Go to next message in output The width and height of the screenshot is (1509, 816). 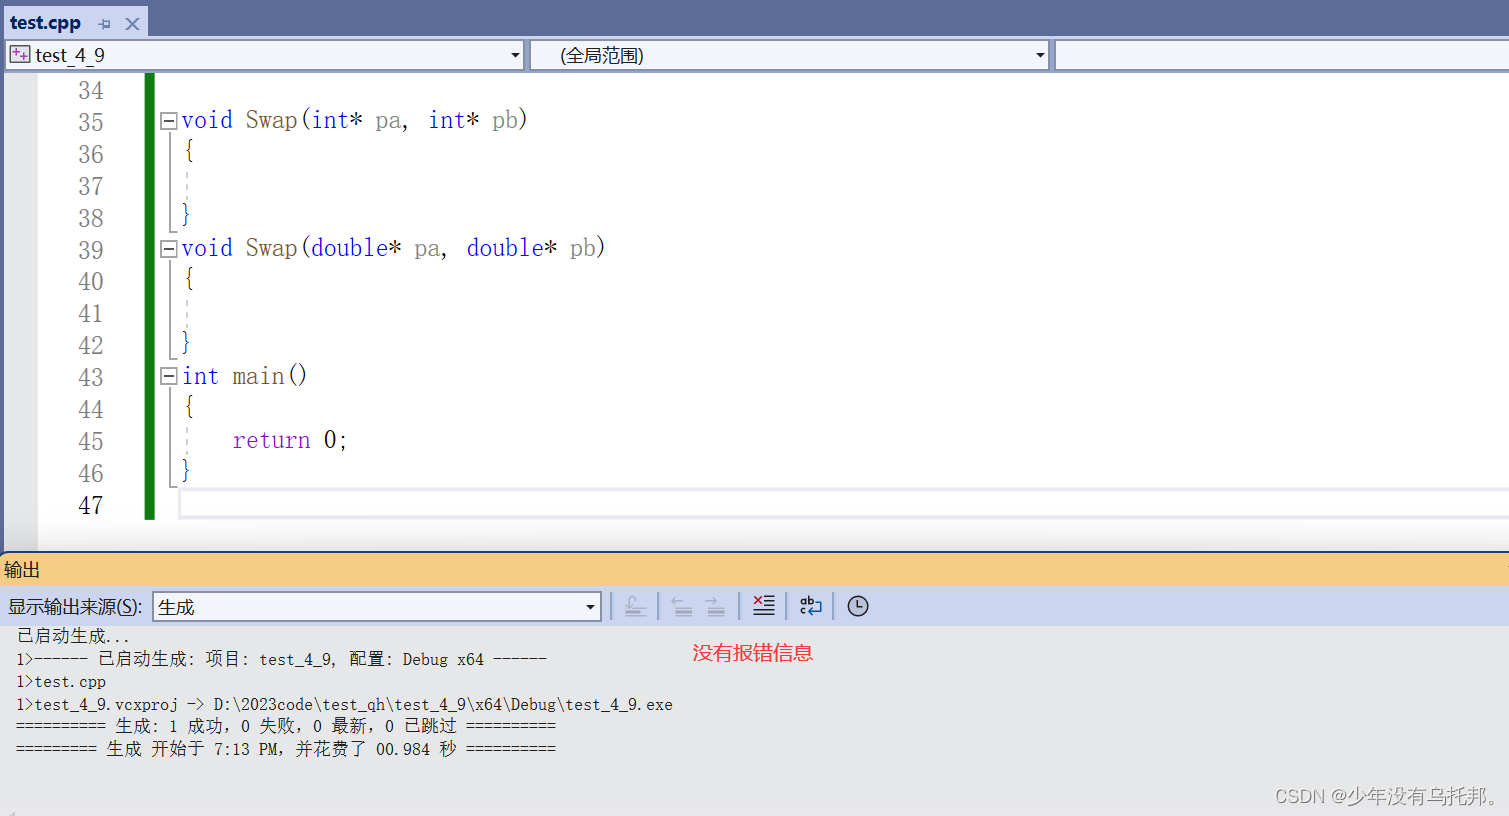point(715,605)
